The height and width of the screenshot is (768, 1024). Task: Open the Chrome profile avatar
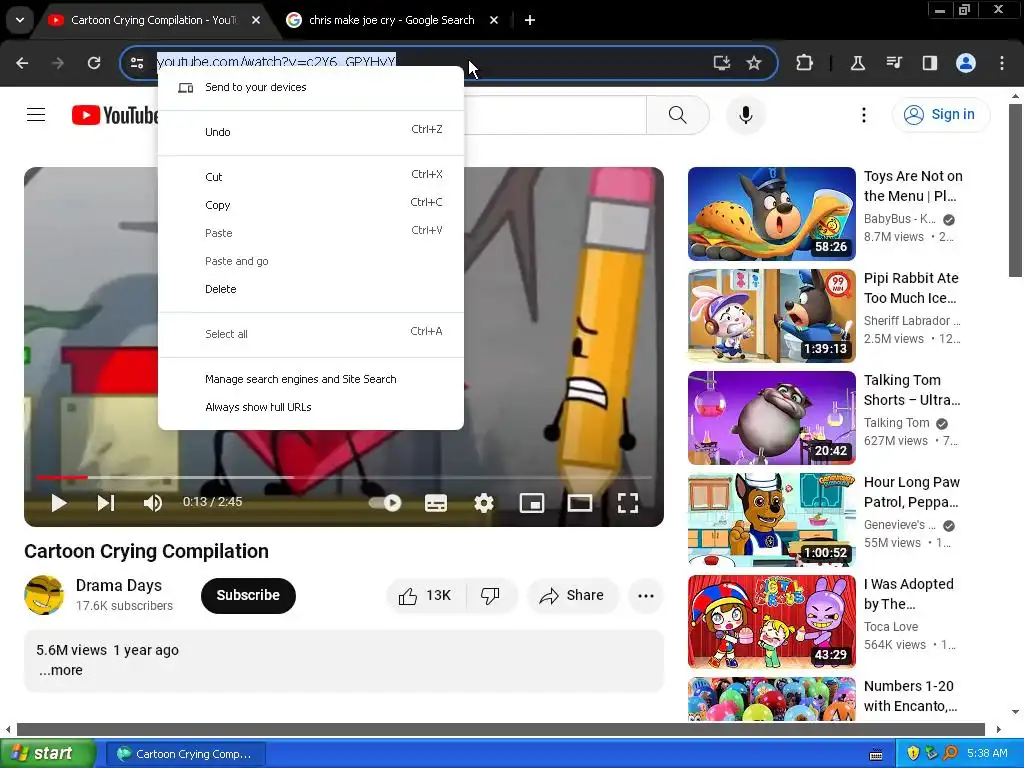(x=966, y=63)
